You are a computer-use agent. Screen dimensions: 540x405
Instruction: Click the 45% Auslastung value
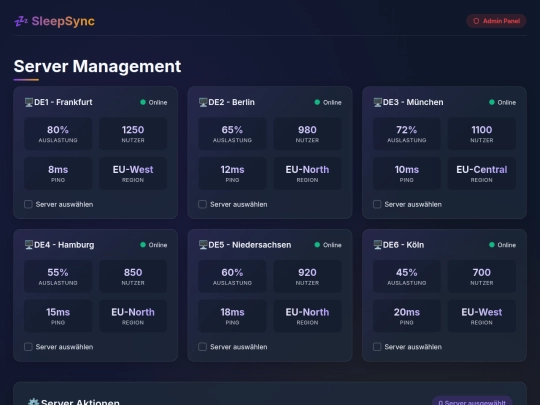click(x=407, y=272)
